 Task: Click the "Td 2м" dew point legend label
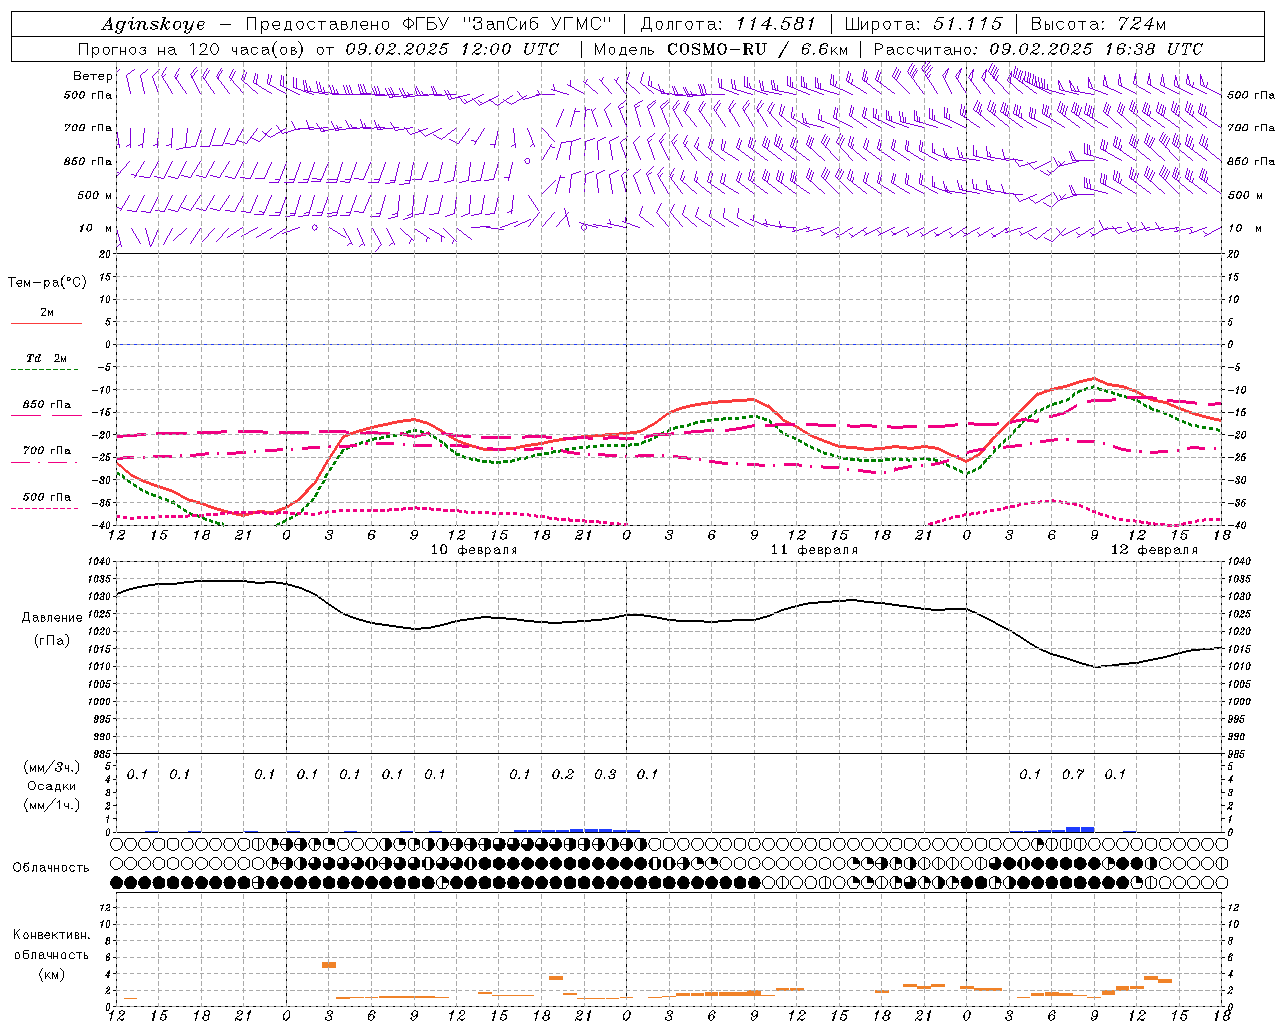pos(47,358)
